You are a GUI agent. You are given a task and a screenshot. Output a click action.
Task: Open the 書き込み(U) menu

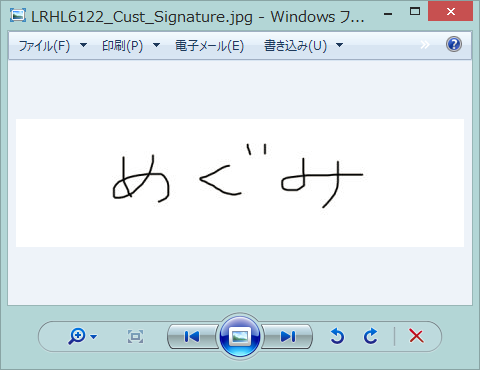[x=295, y=45]
